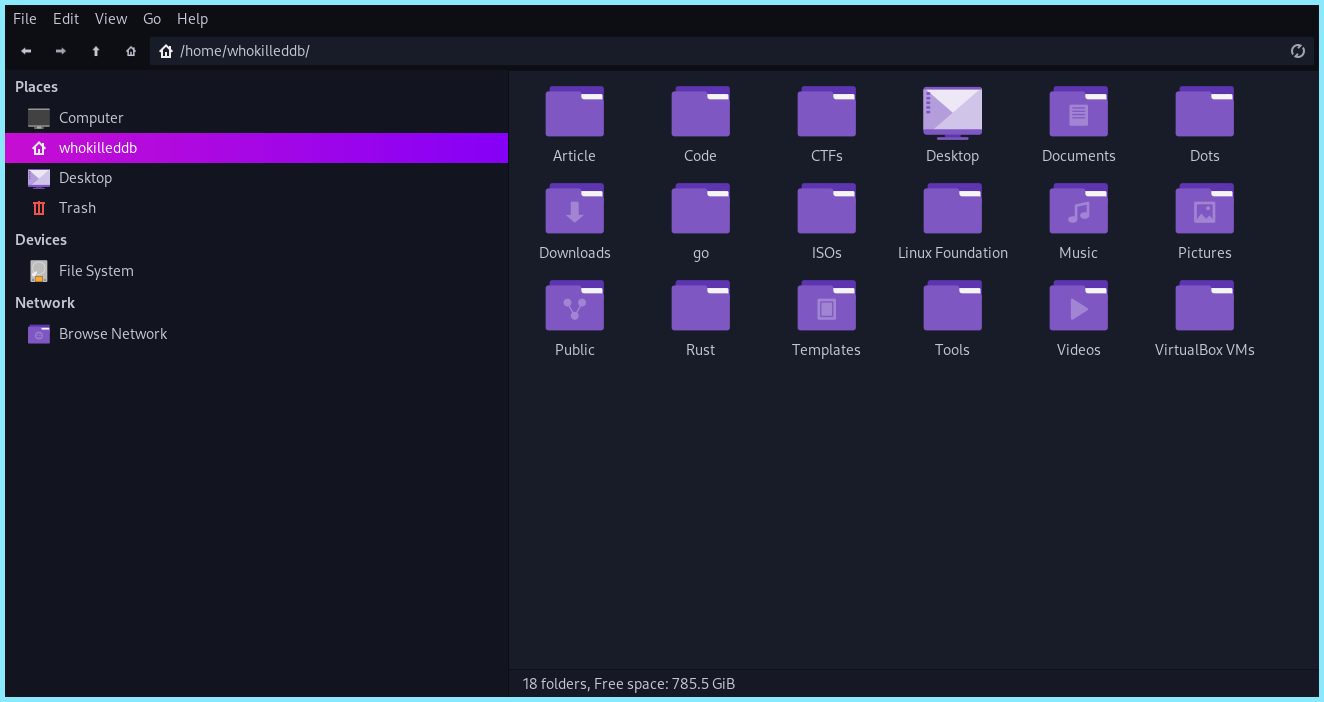Open Trash from the sidebar

(x=77, y=208)
